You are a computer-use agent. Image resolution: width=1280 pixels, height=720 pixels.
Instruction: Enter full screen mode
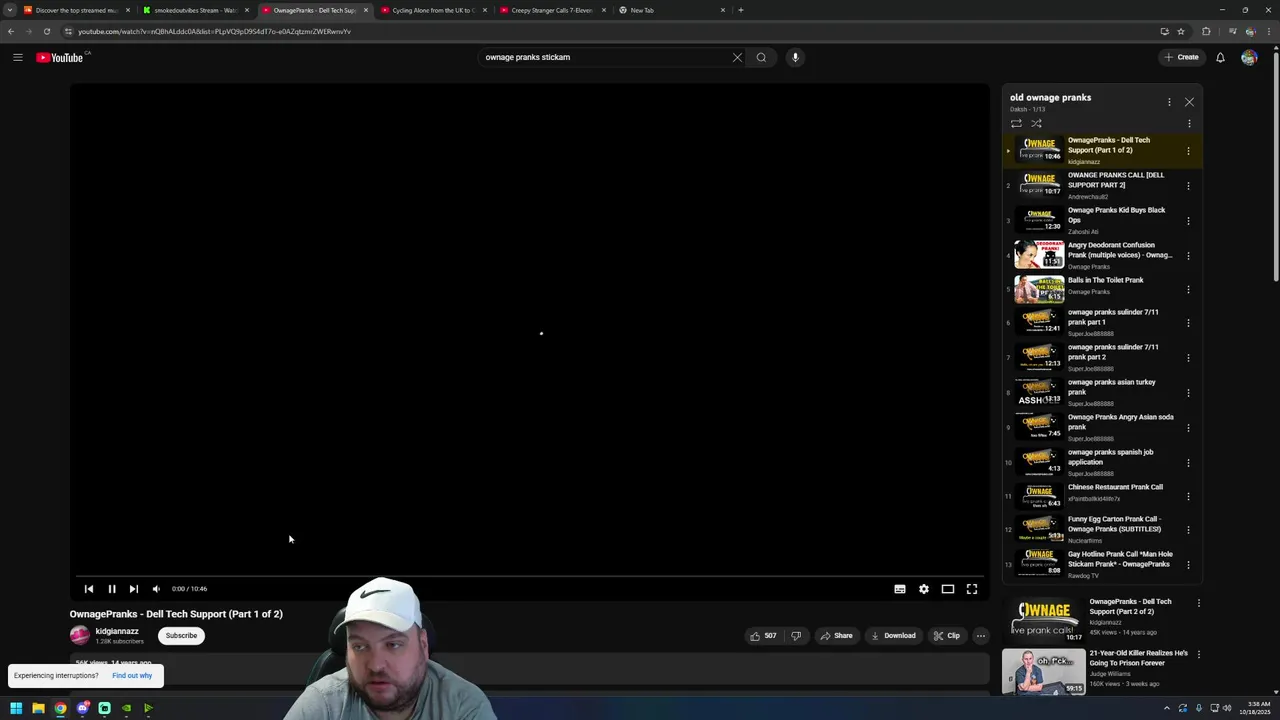(971, 589)
